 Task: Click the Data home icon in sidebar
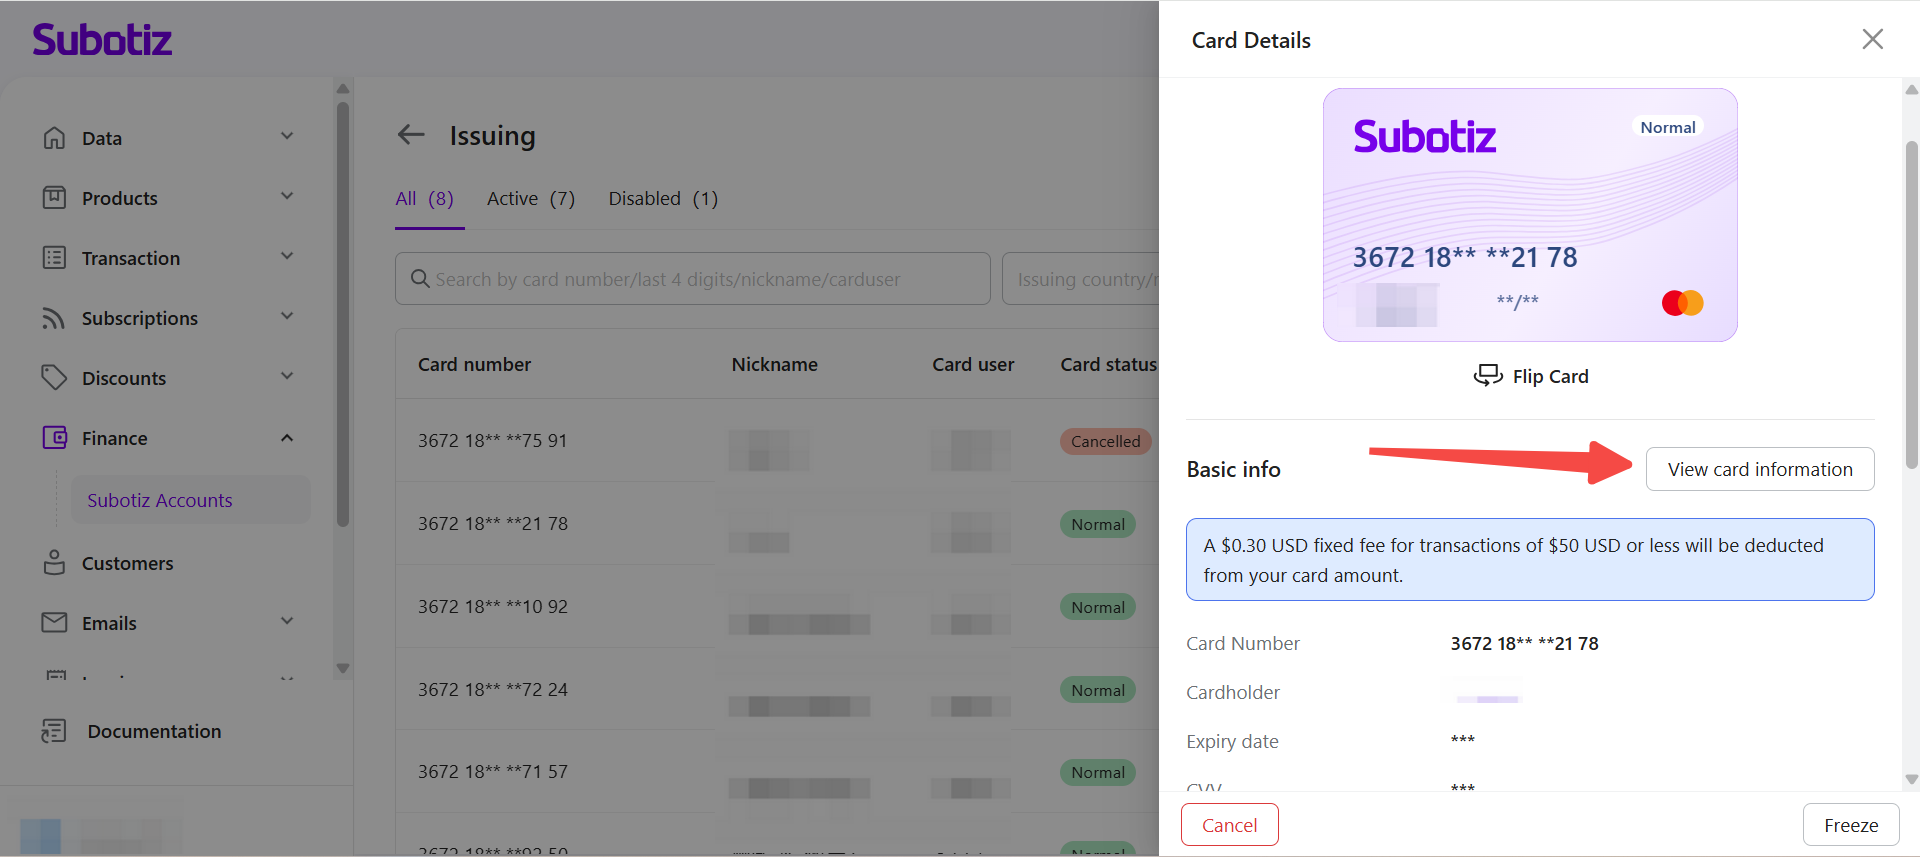click(54, 138)
